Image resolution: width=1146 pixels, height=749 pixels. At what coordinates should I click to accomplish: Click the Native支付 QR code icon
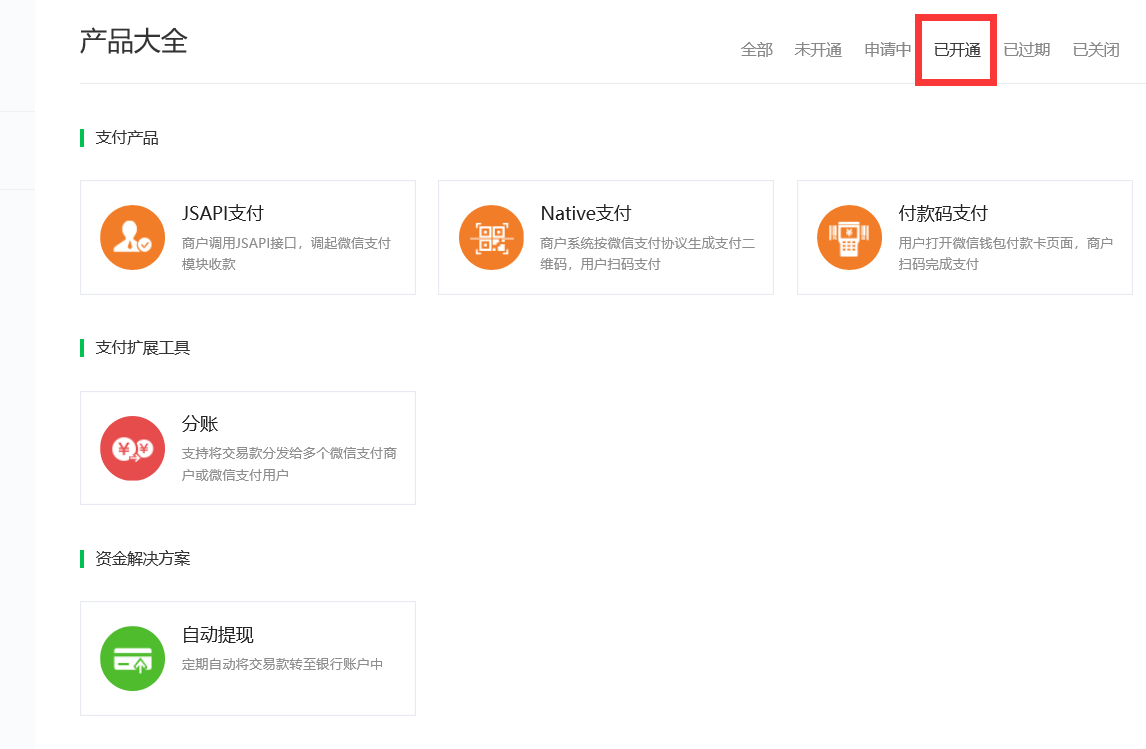pyautogui.click(x=491, y=237)
